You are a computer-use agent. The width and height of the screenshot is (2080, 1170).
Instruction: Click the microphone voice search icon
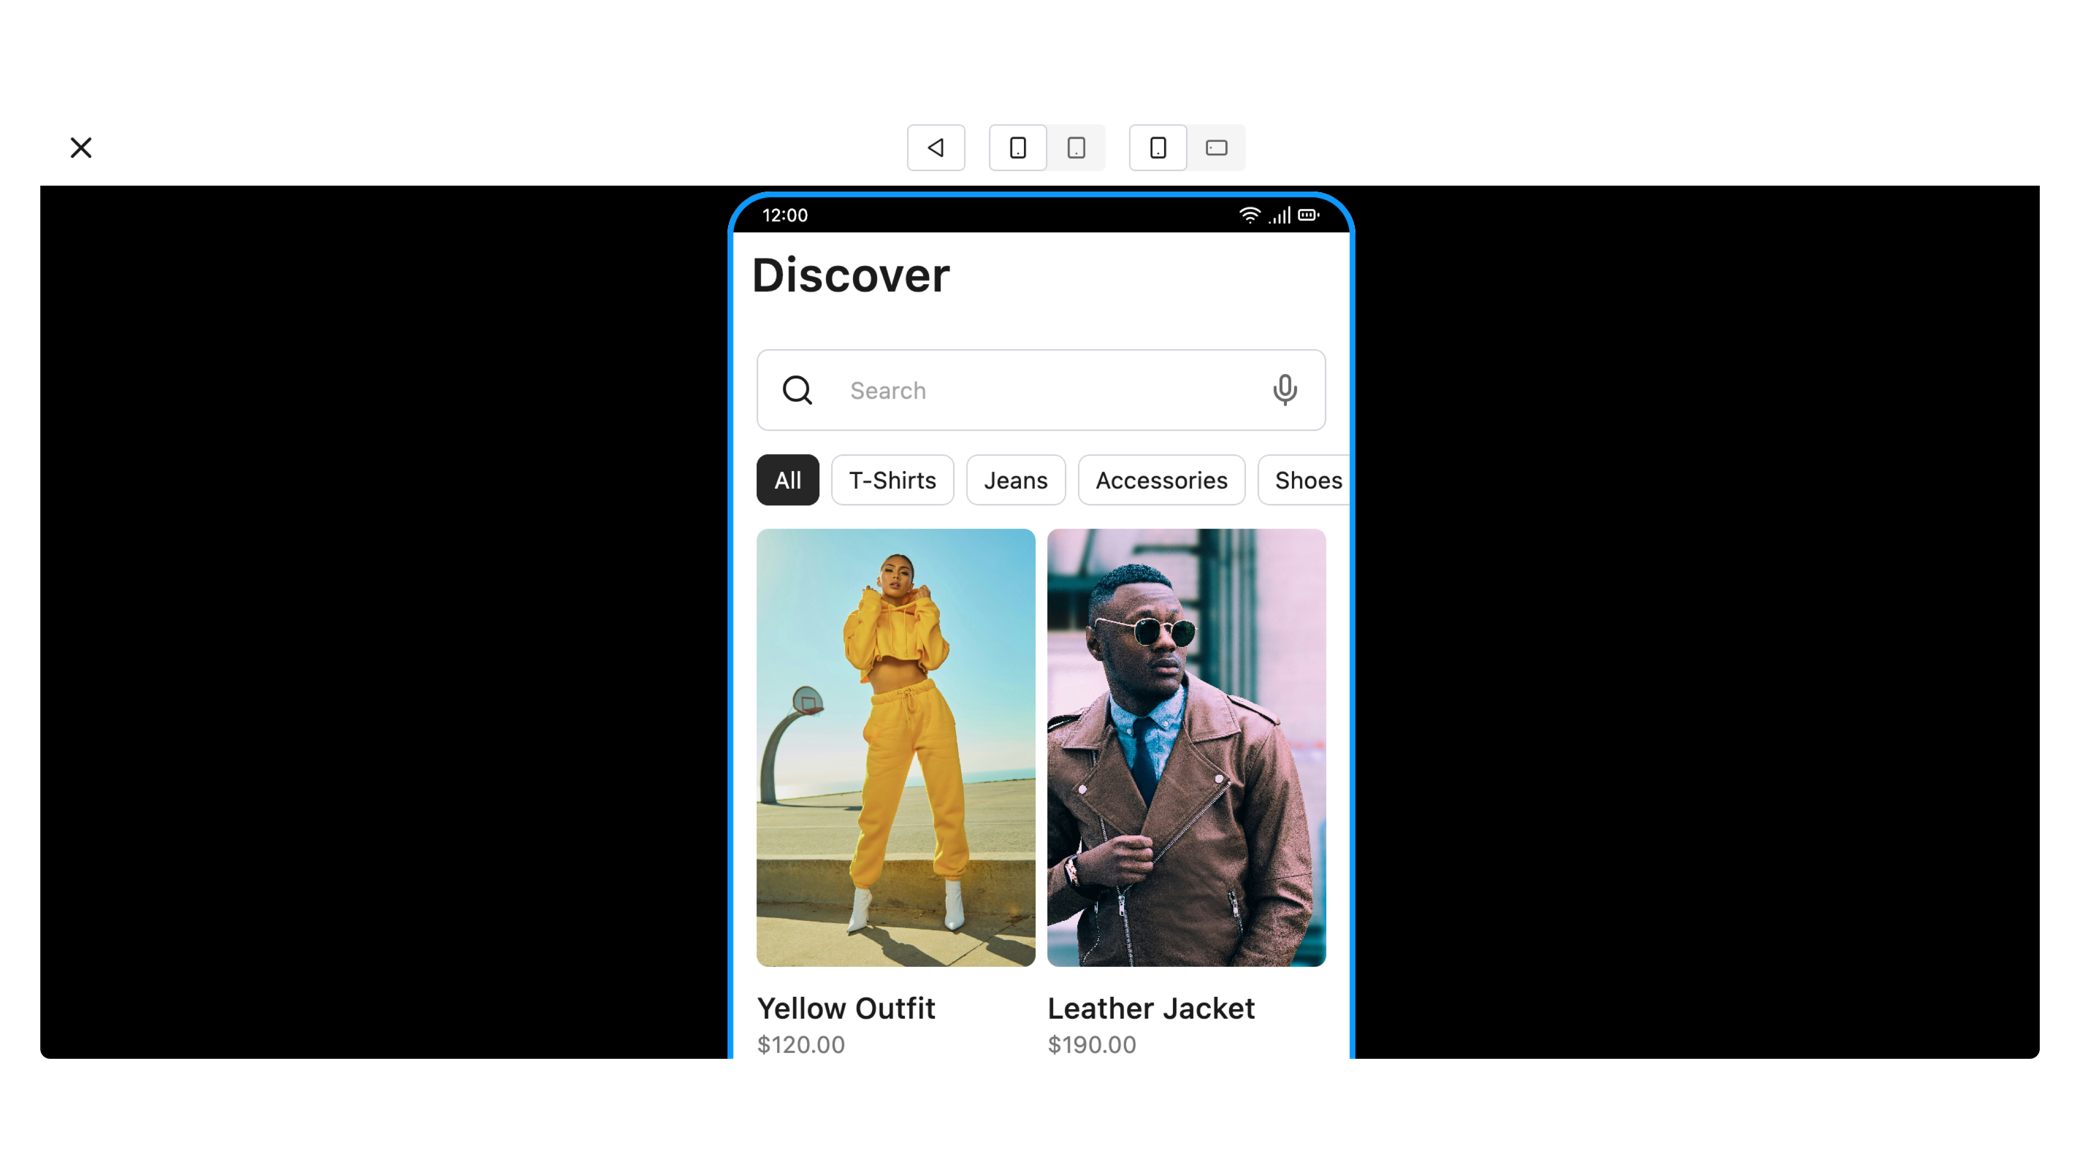click(x=1284, y=389)
